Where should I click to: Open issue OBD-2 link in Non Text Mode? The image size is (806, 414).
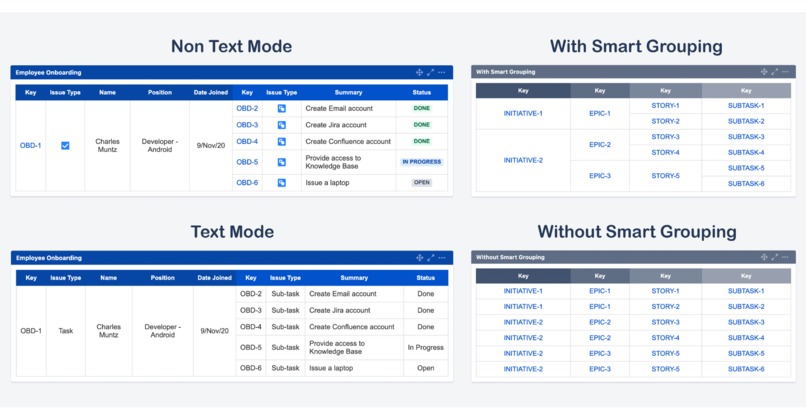pyautogui.click(x=247, y=109)
